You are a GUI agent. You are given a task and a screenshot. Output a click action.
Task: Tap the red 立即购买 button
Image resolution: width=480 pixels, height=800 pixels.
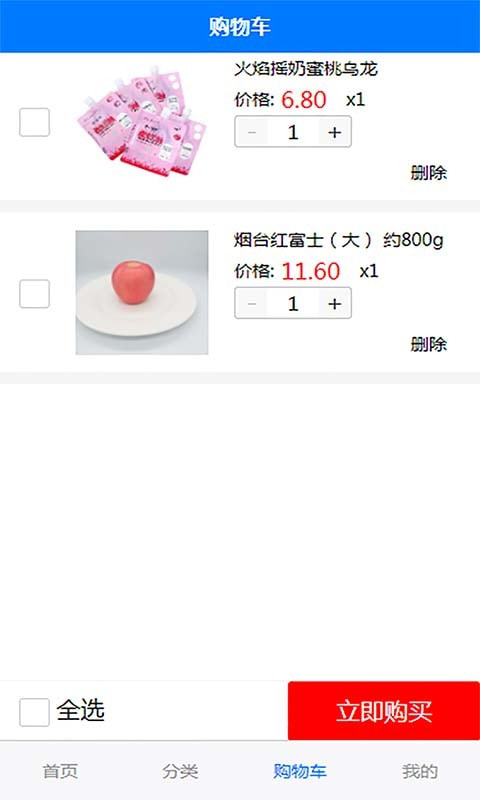[x=384, y=711]
